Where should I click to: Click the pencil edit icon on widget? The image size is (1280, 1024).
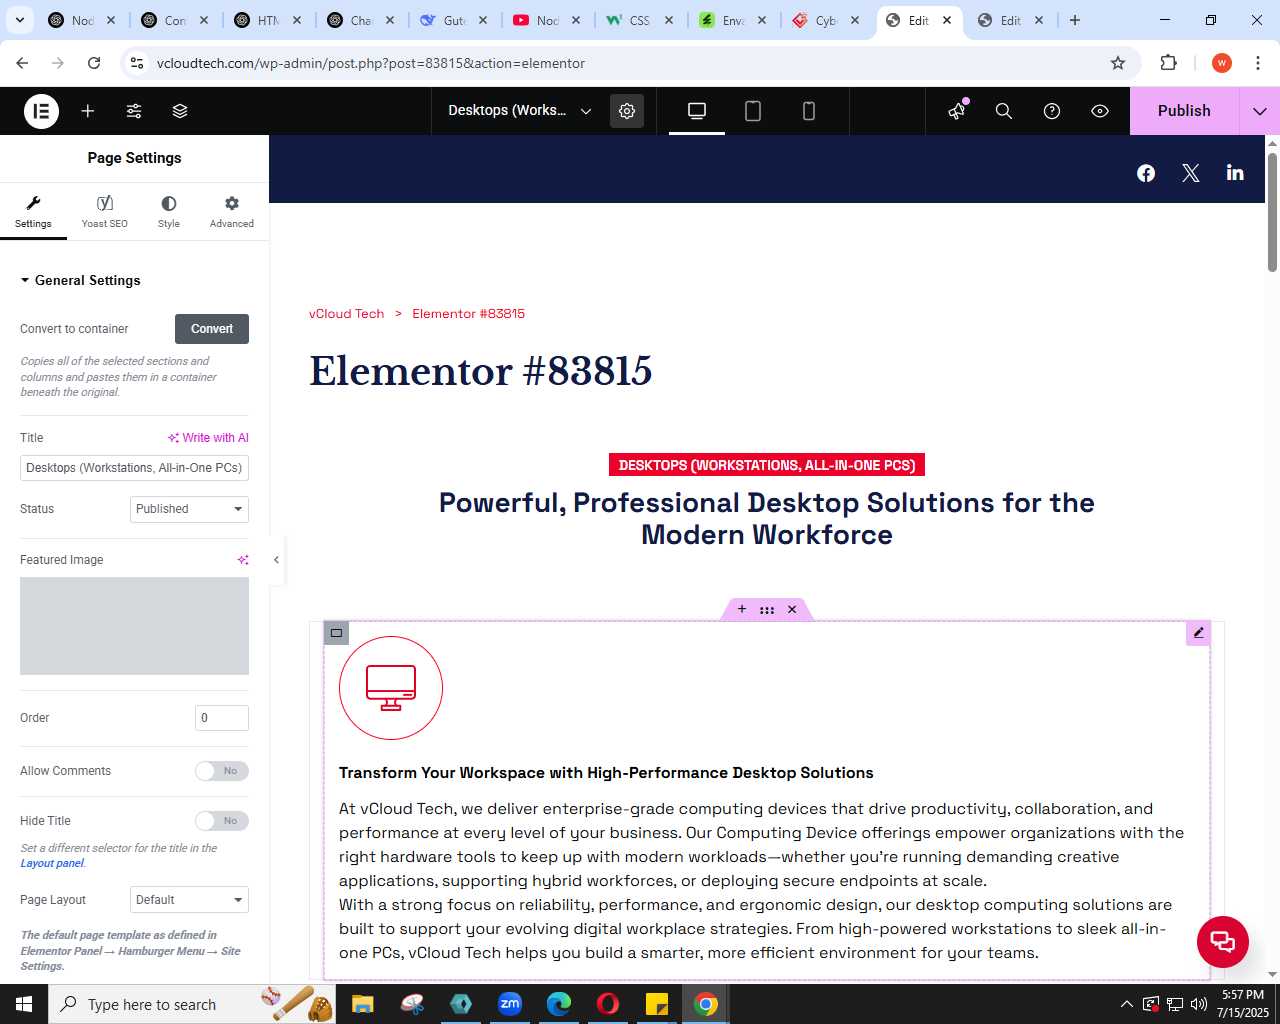(x=1198, y=633)
